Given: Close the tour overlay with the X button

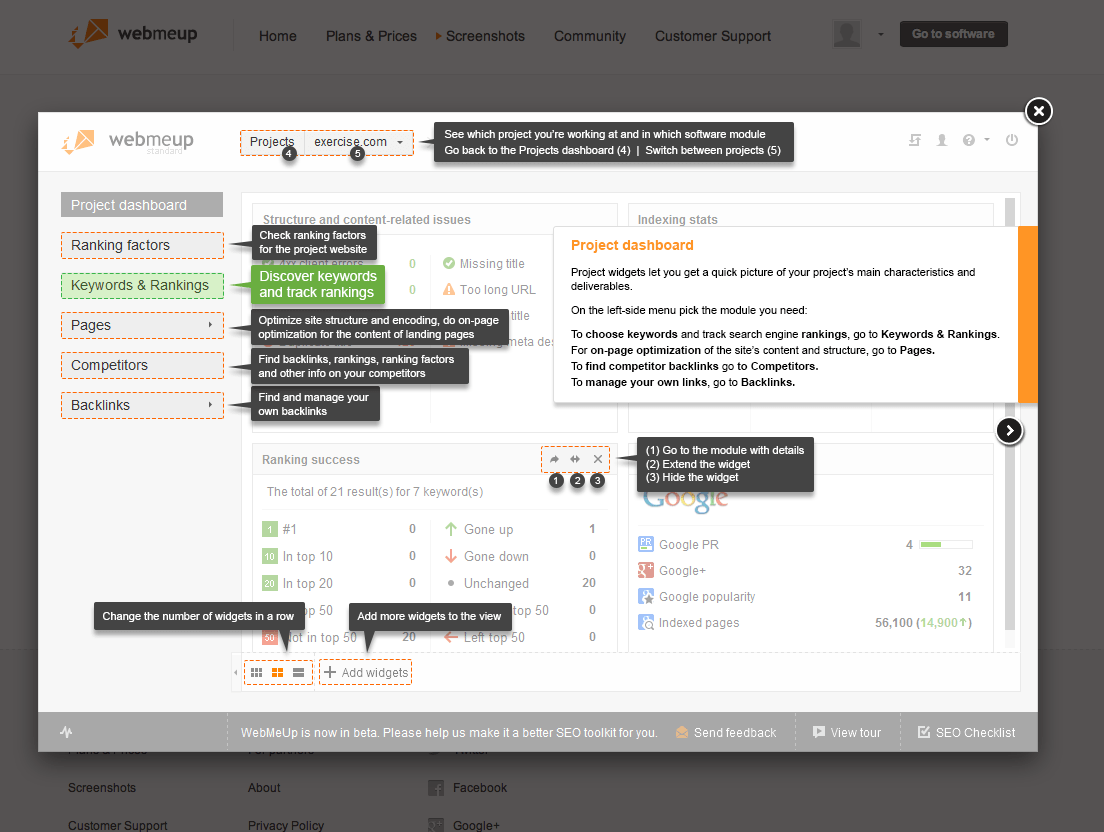Looking at the screenshot, I should coord(1039,111).
